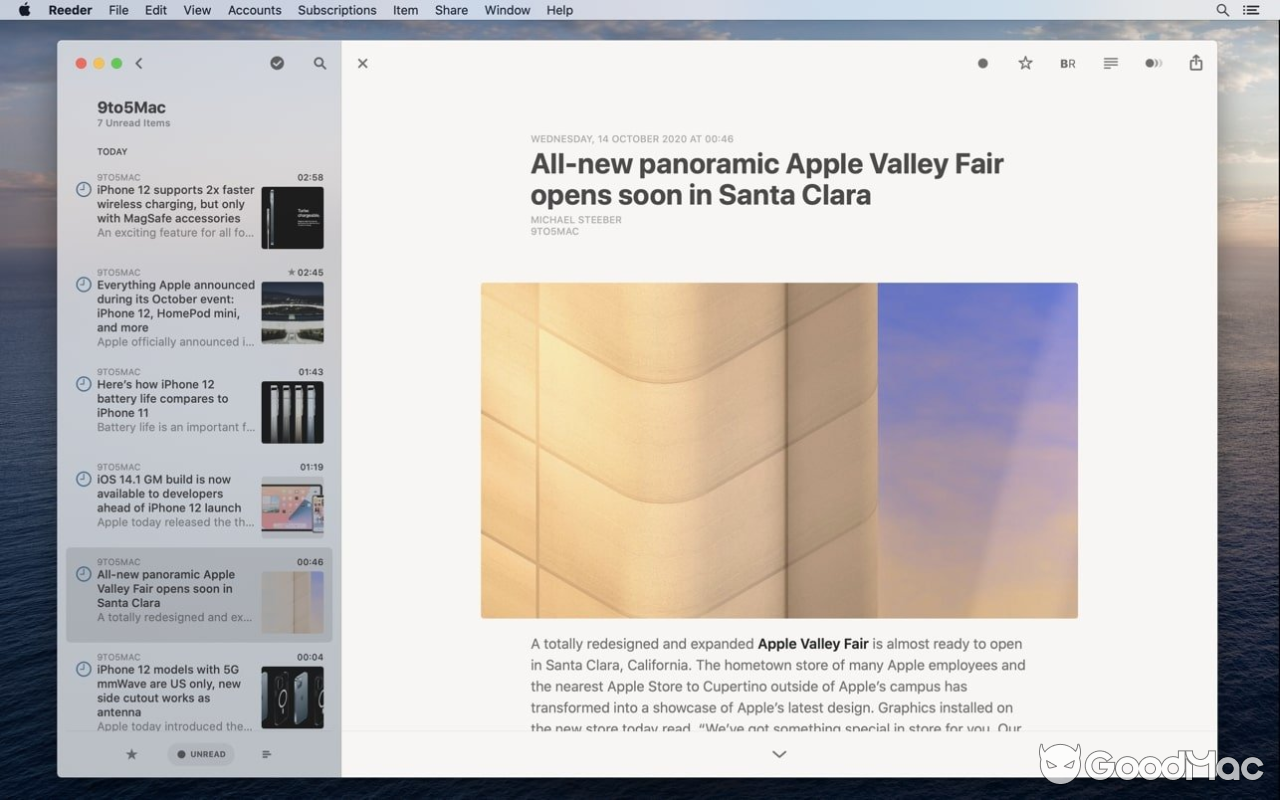
Task: Open Bionic Reading mode via BR icon
Action: (x=1067, y=63)
